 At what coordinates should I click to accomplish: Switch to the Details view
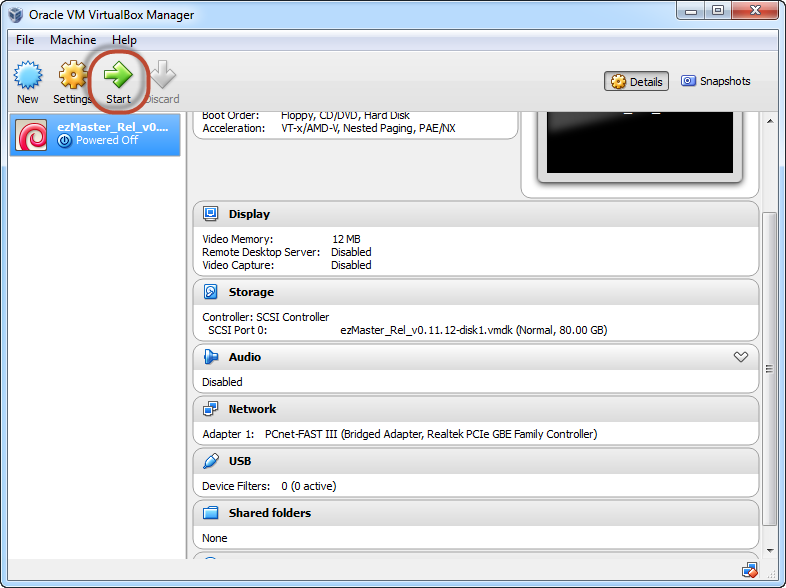(x=636, y=81)
